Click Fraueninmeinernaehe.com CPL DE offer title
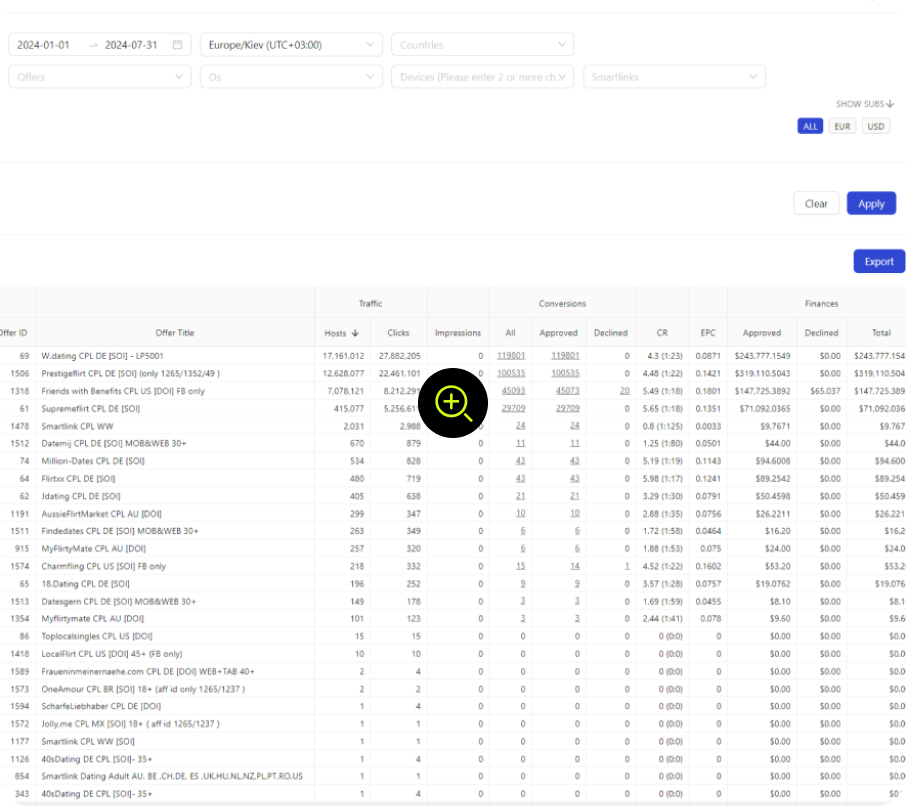The width and height of the screenshot is (906, 806). [147, 671]
